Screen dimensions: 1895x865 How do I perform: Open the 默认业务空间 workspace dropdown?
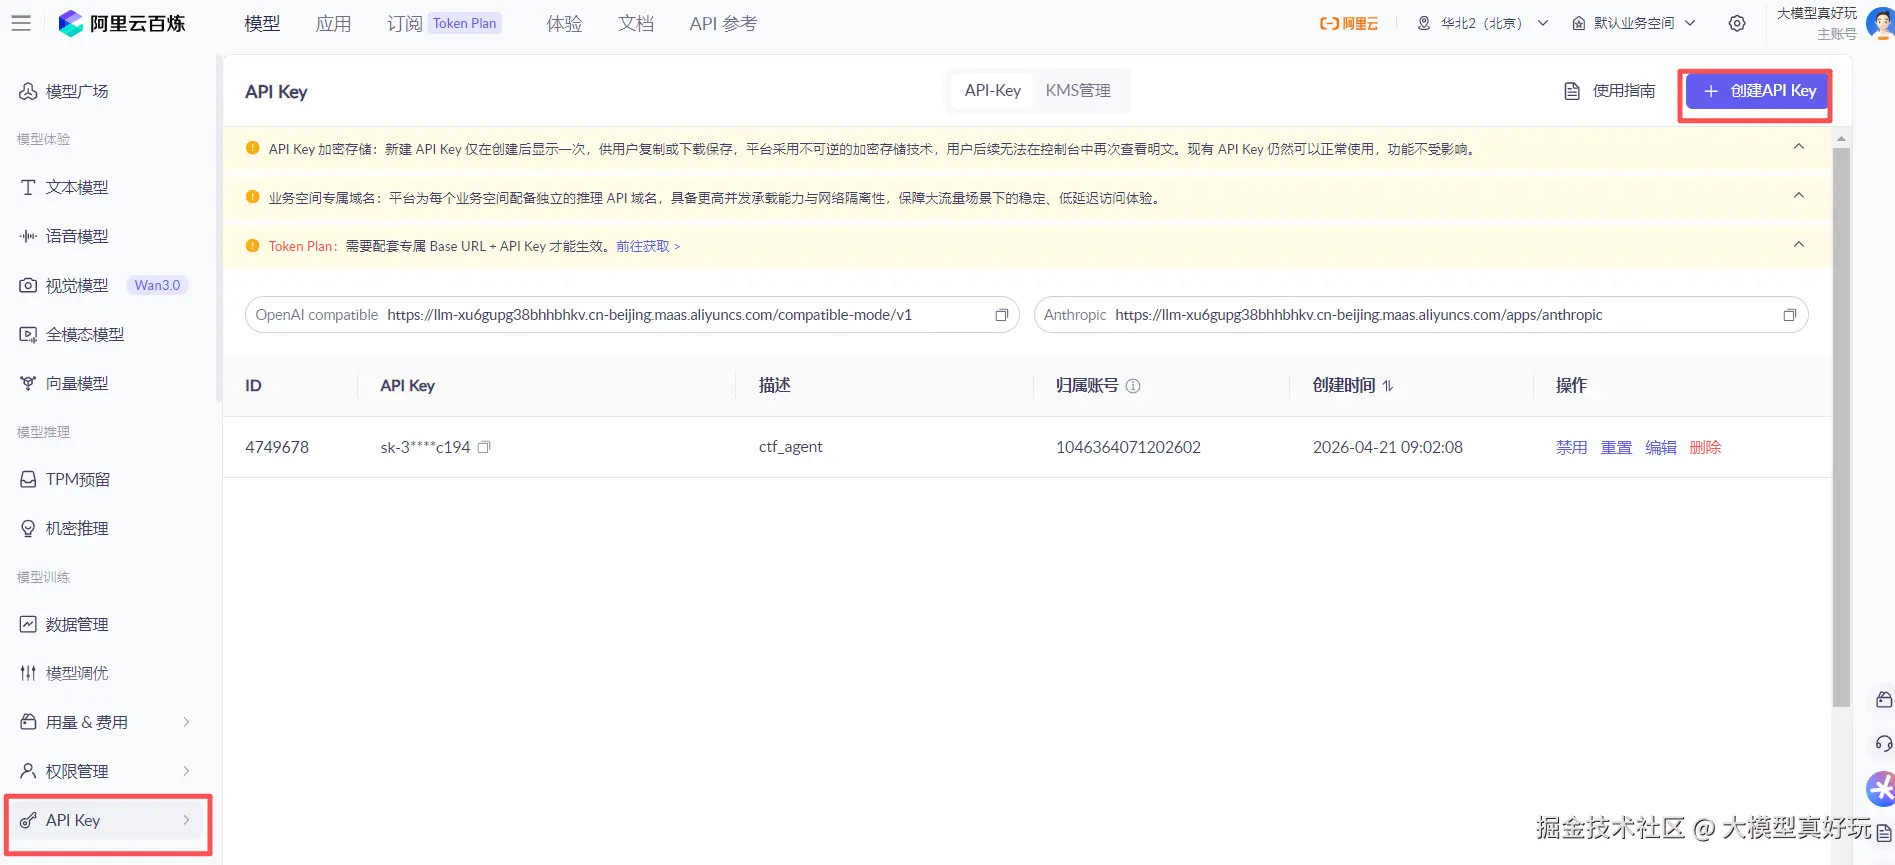(x=1634, y=23)
